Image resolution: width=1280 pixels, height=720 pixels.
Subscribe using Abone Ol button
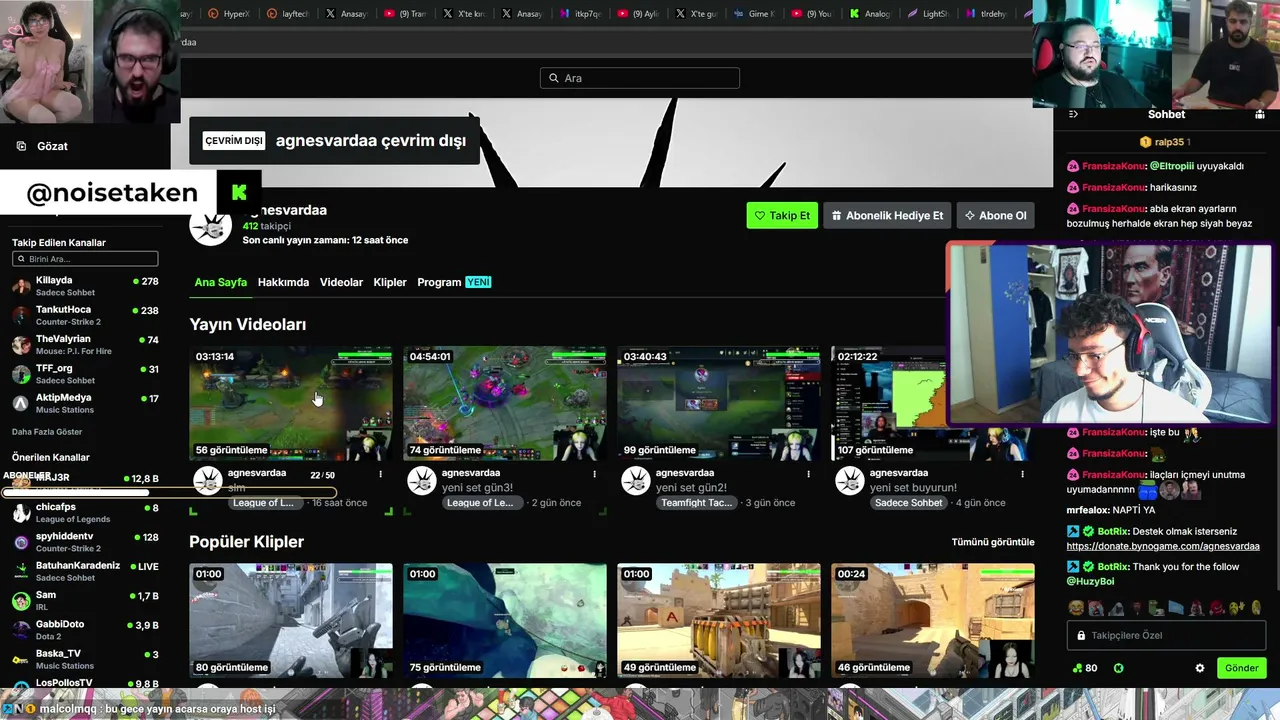click(995, 215)
